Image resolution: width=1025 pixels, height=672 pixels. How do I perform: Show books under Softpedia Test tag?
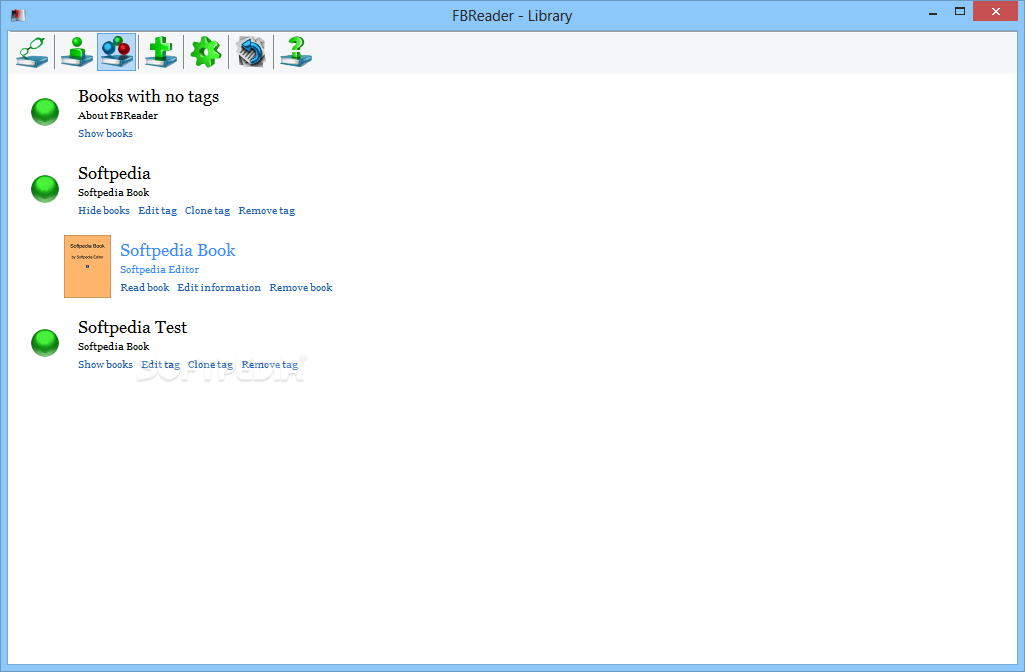click(x=105, y=365)
